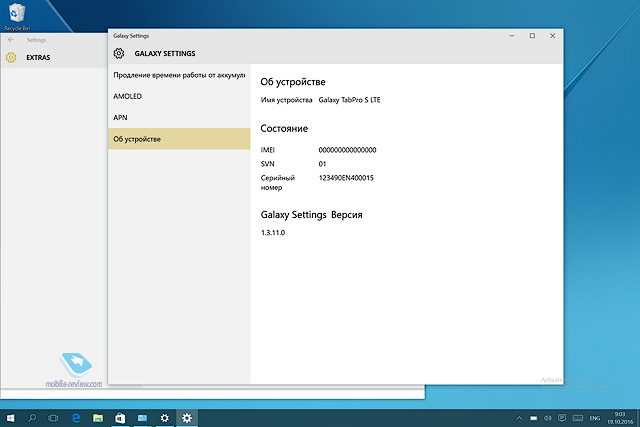Click the Extras gear icon in Settings window
This screenshot has width=640, height=427.
pos(11,58)
